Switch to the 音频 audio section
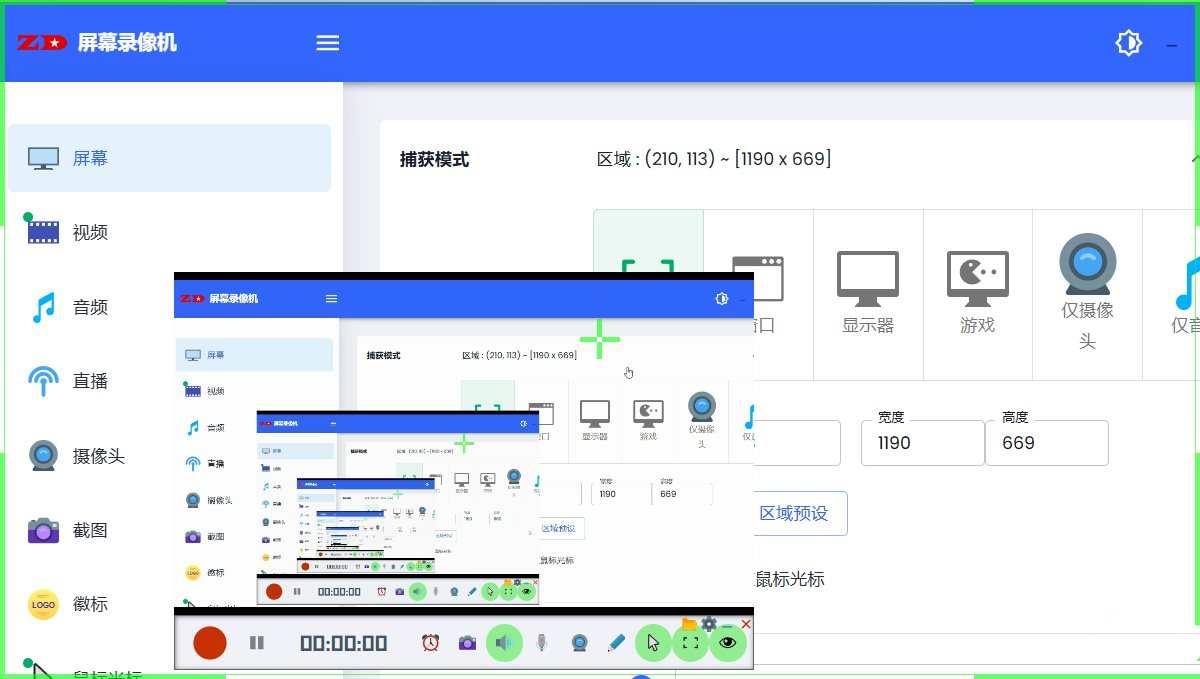The image size is (1200, 679). [90, 307]
